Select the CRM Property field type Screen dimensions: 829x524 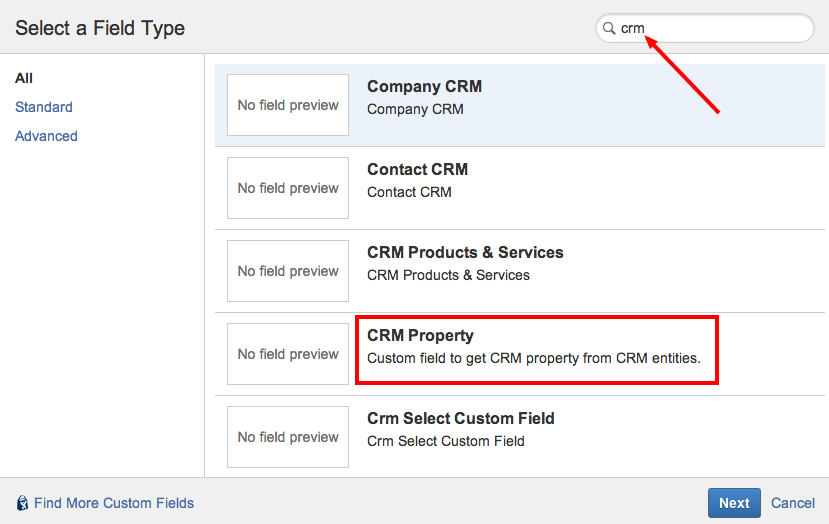(x=420, y=336)
